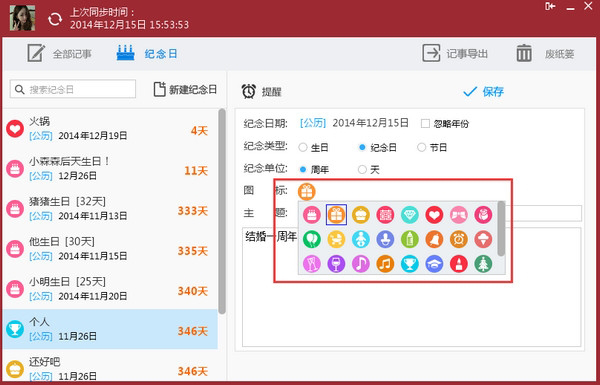Screen dimensions: 600x385
Task: Choose the purple single music note icon
Action: click(x=361, y=264)
